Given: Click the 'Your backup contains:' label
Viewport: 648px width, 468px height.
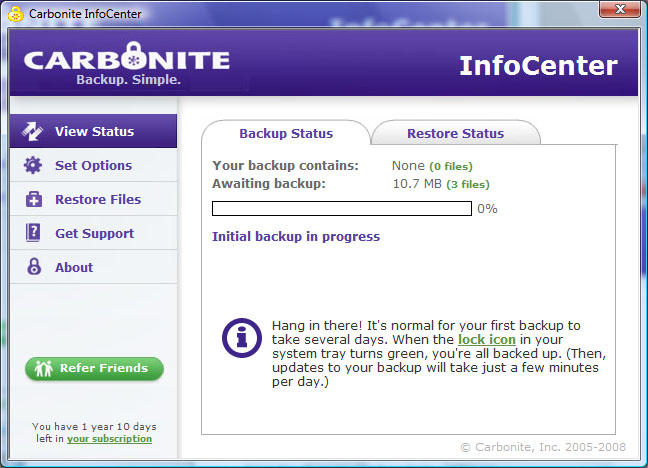Looking at the screenshot, I should [286, 165].
